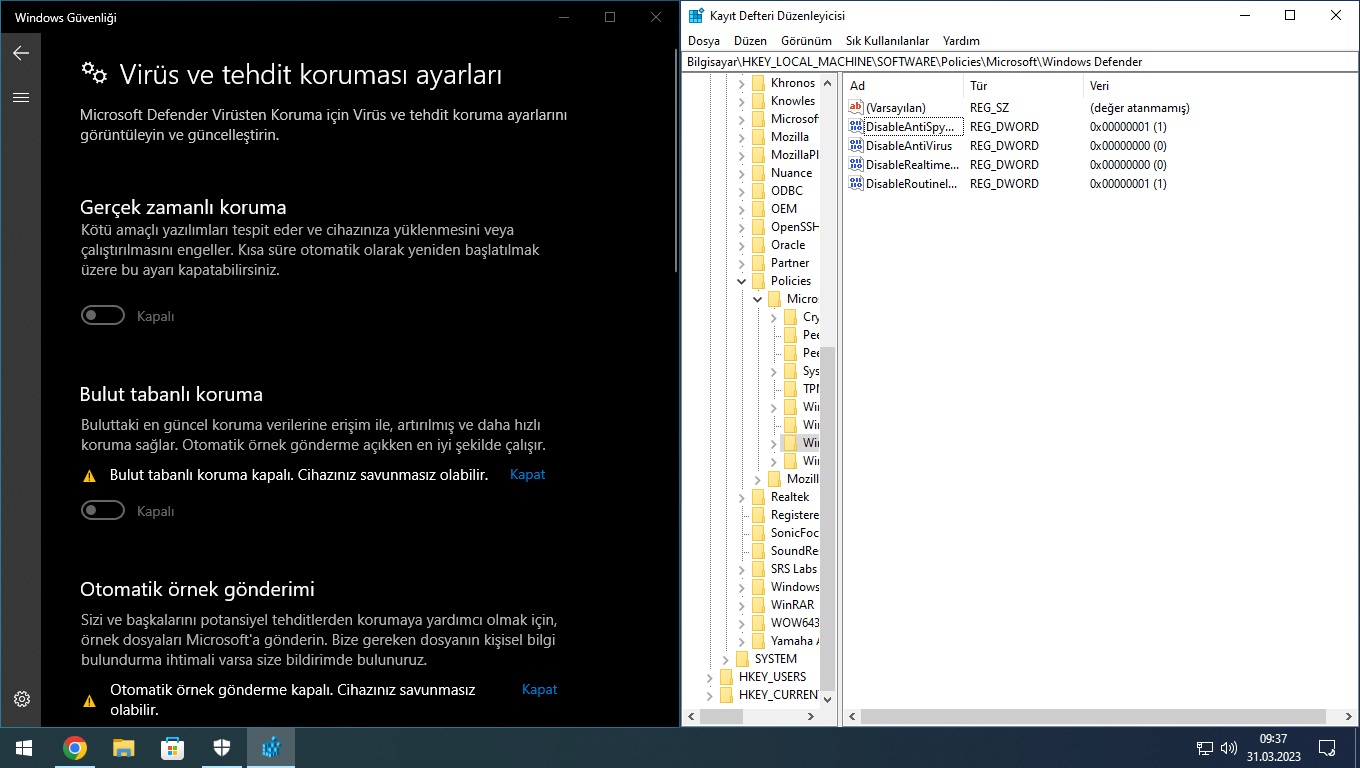Launch Google Chrome from the taskbar
The image size is (1360, 768).
pyautogui.click(x=74, y=747)
